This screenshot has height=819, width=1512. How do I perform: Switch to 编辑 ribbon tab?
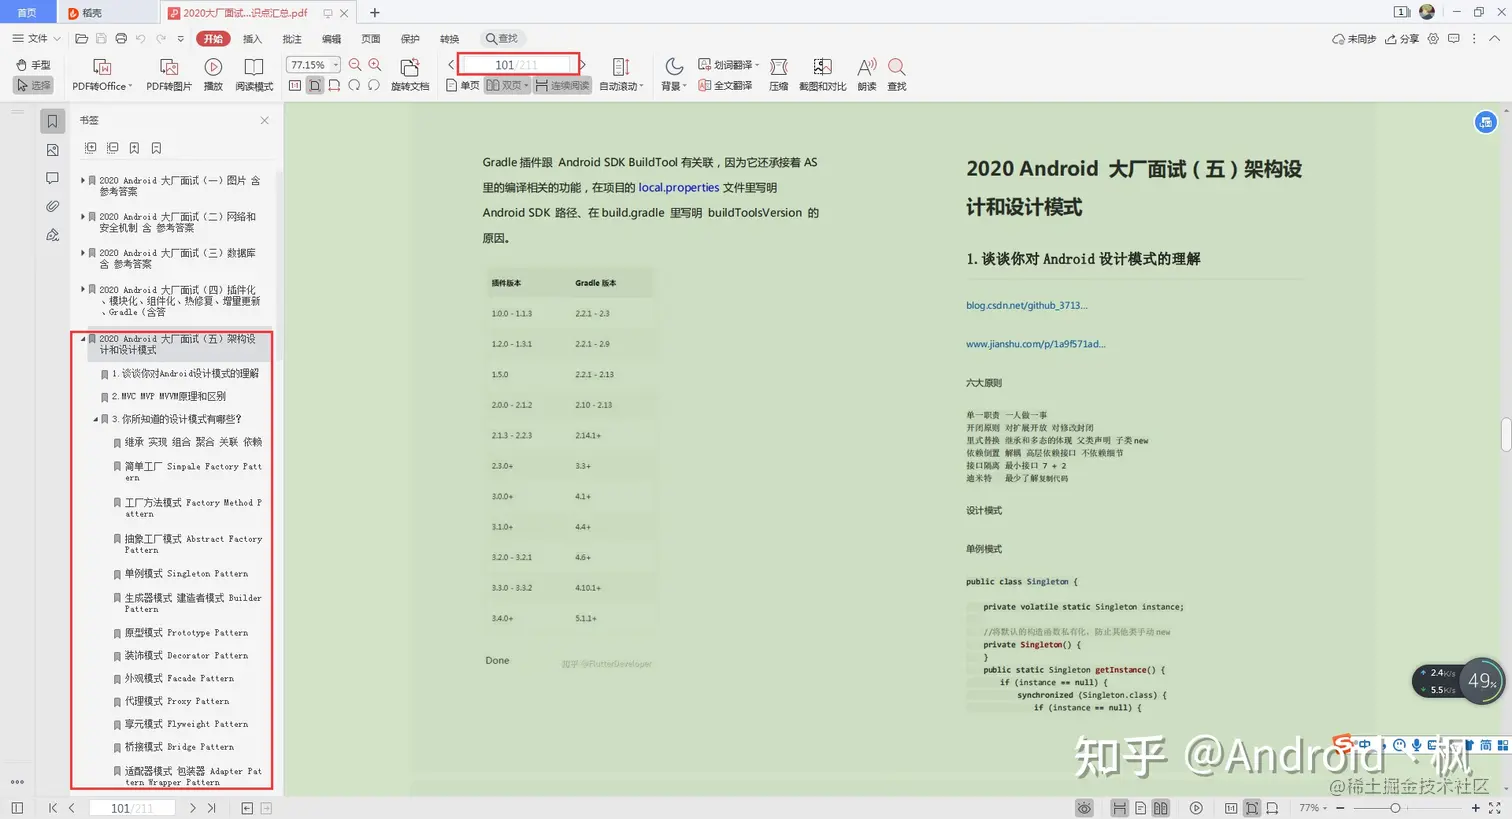[331, 39]
